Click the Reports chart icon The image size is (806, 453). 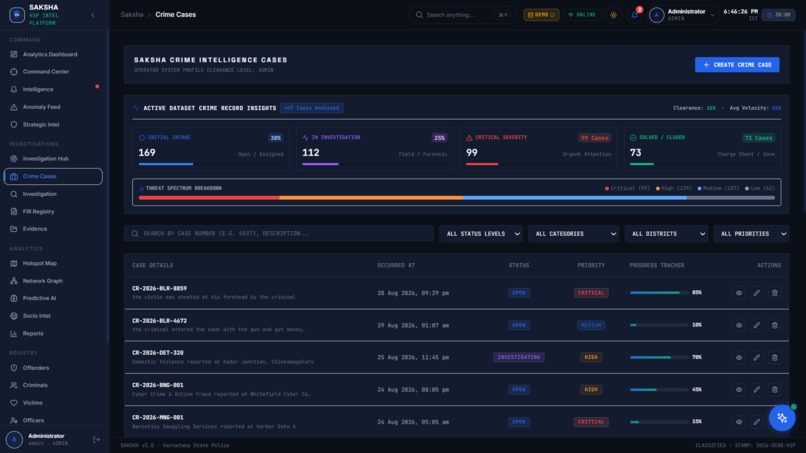[x=14, y=333]
